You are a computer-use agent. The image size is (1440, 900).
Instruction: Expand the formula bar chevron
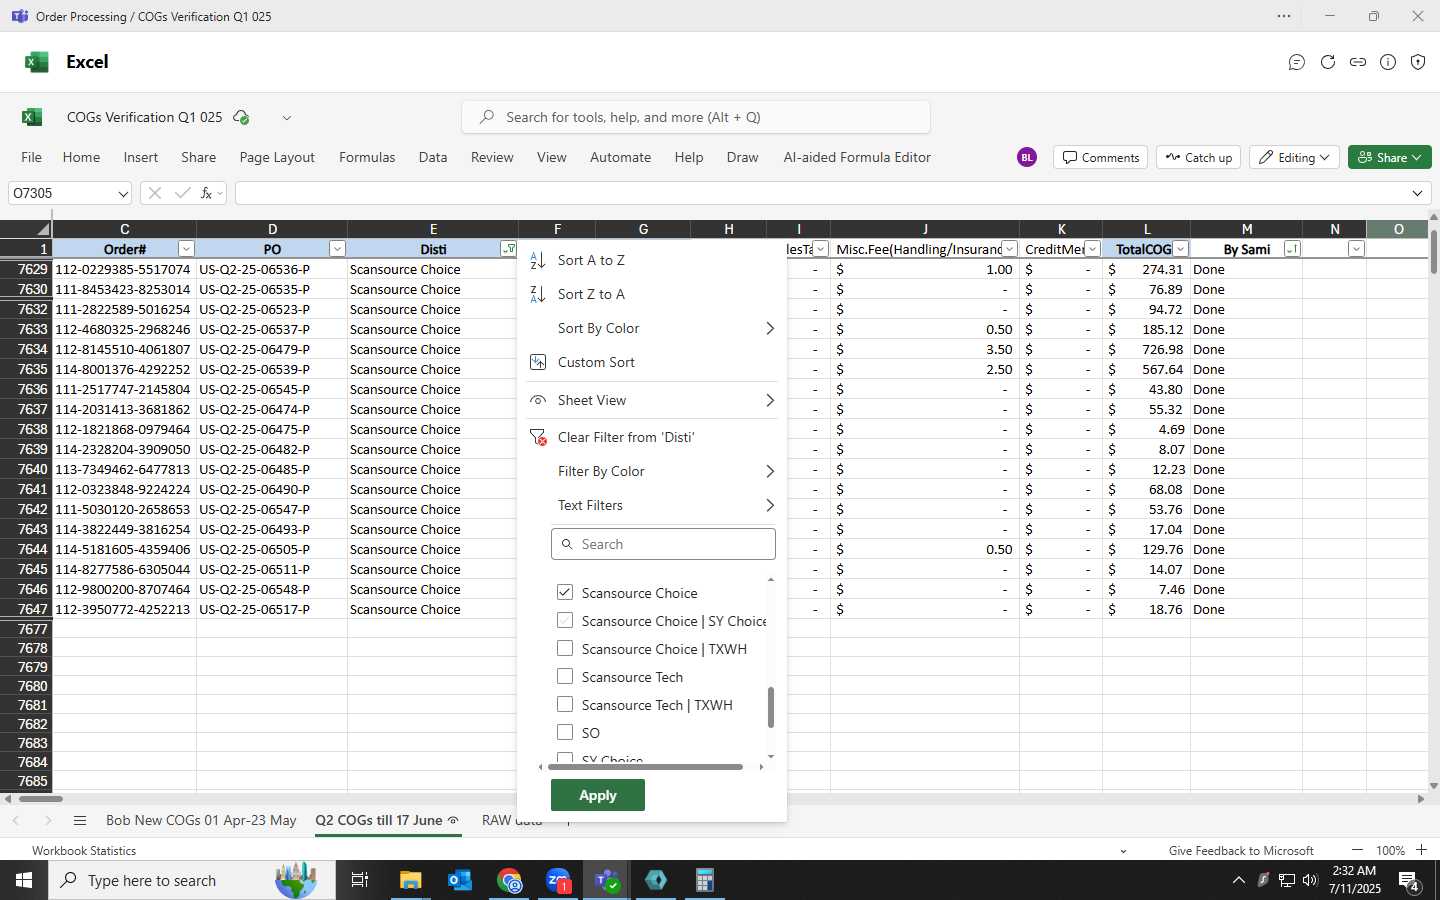pos(1417,193)
